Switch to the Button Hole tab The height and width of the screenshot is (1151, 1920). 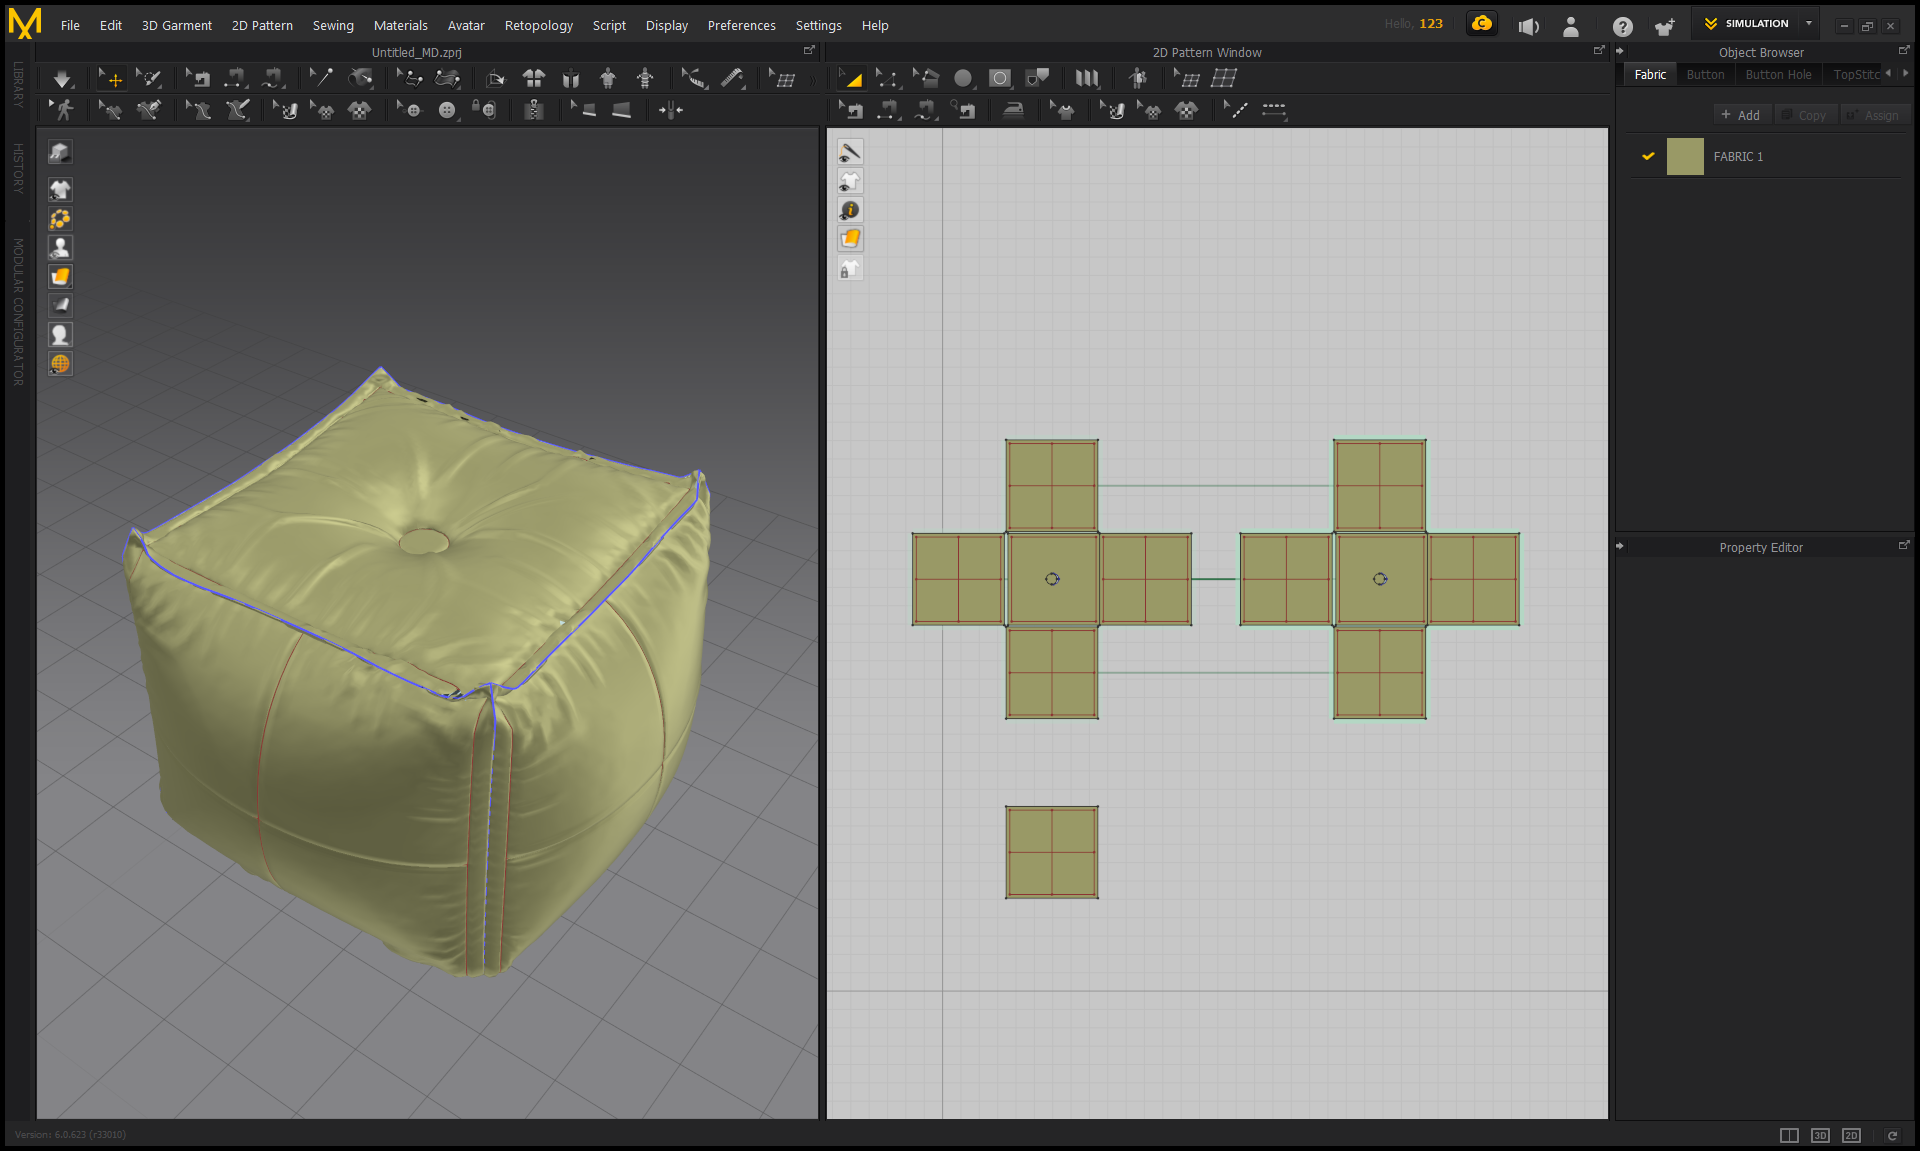point(1777,75)
